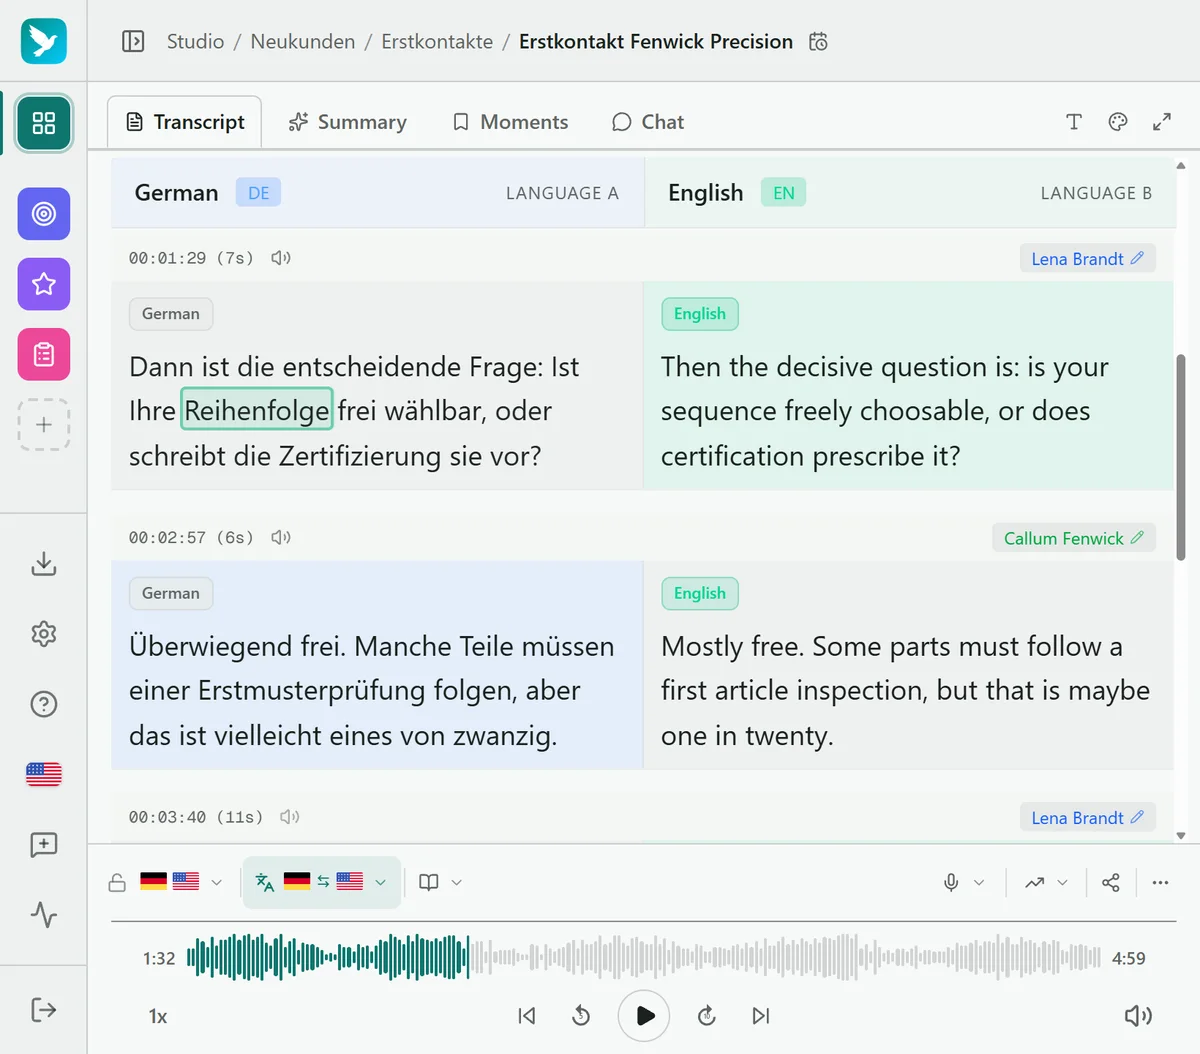1200x1054 pixels.
Task: Toggle the lock icon in bottom toolbar
Action: (117, 883)
